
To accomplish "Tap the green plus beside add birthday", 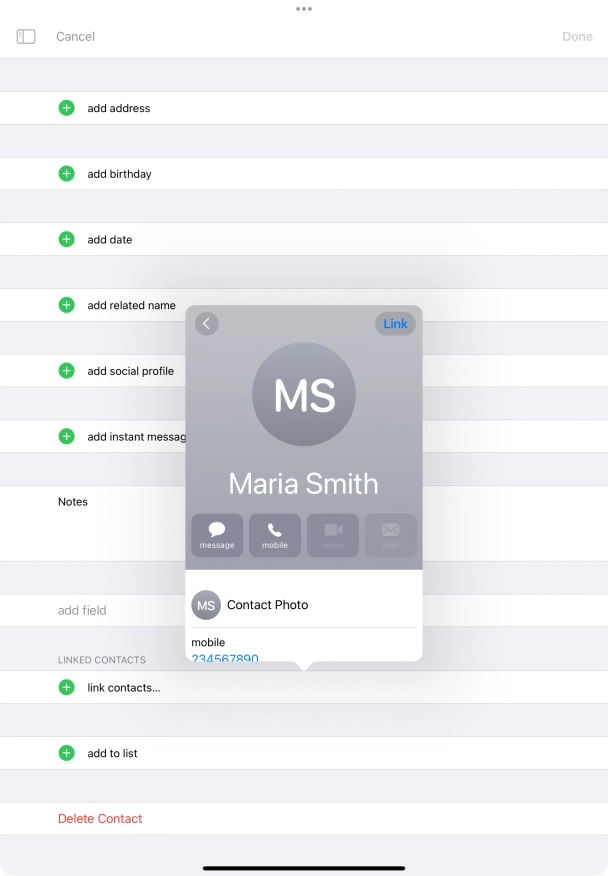I will coord(66,174).
